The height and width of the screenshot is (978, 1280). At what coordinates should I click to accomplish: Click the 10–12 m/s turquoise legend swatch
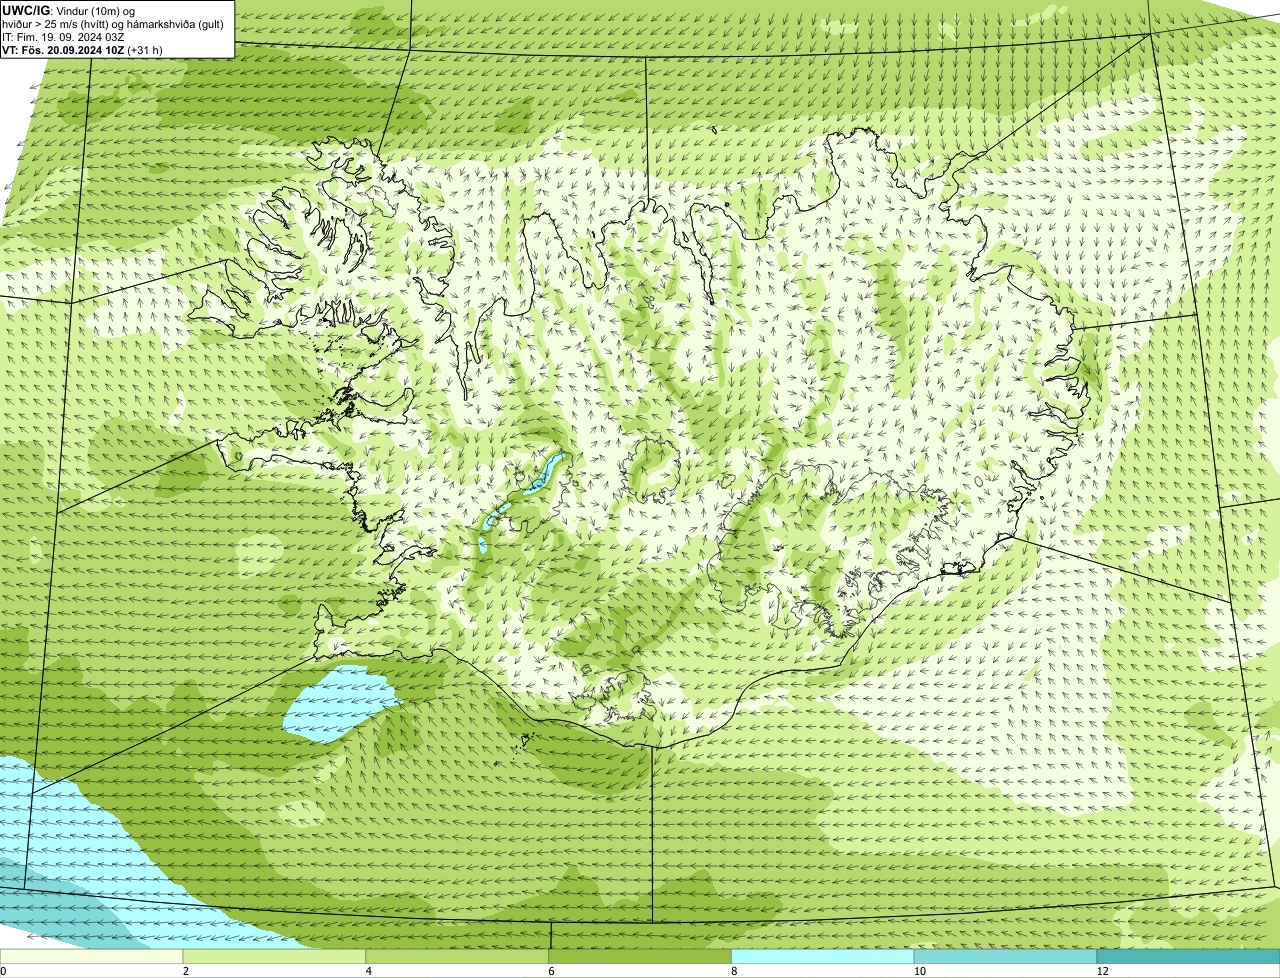pos(1005,957)
